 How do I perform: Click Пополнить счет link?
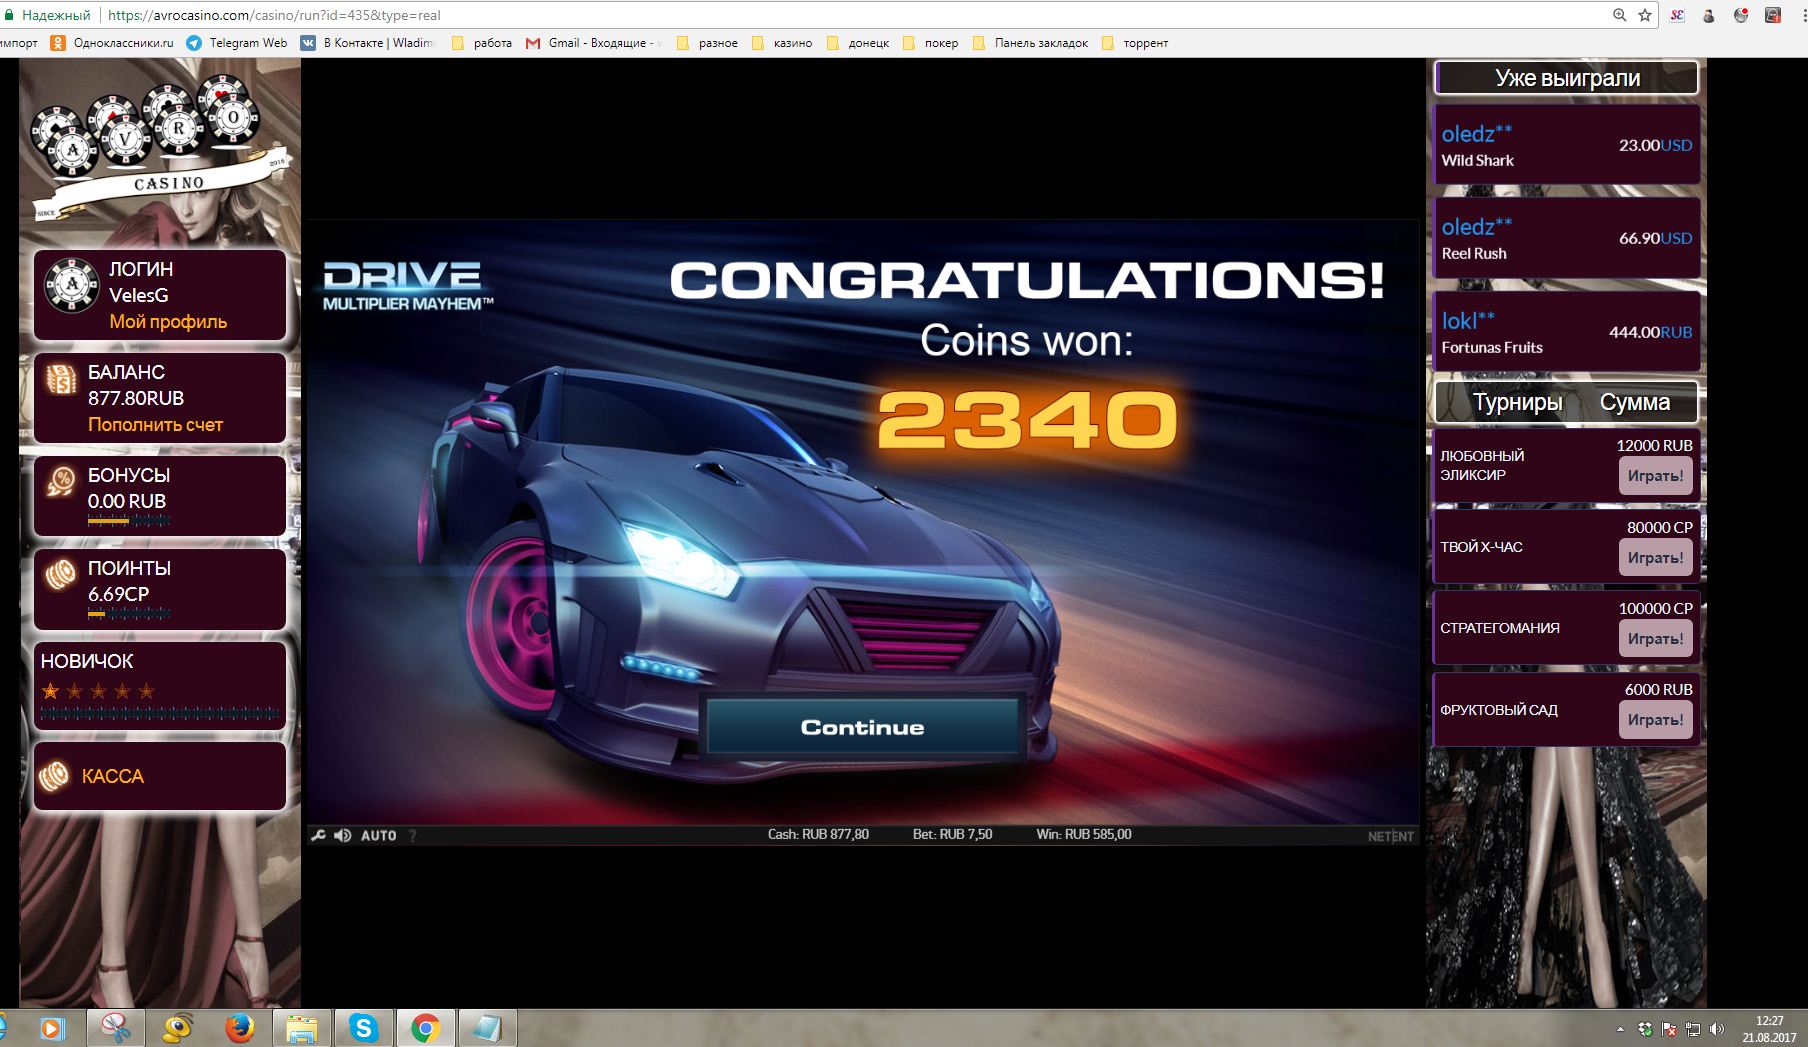[x=155, y=425]
